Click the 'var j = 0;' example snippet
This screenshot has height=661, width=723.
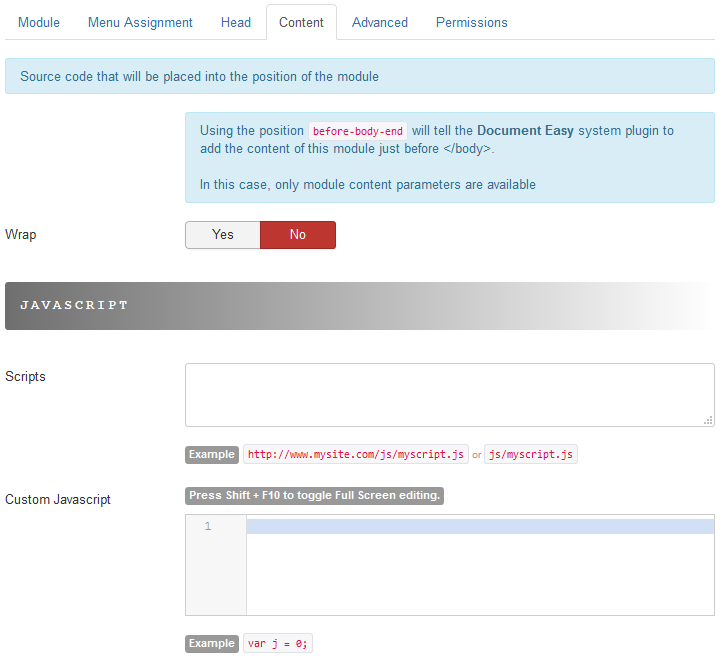(x=278, y=643)
